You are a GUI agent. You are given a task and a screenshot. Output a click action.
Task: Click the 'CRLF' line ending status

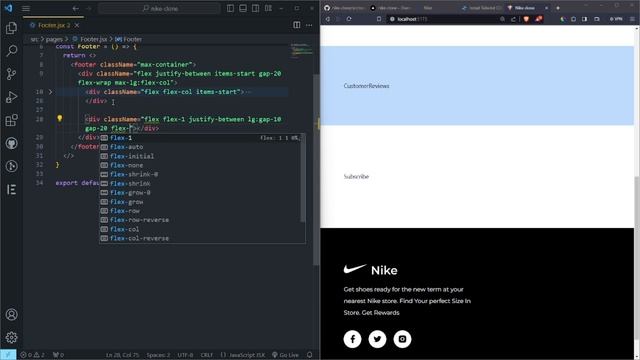[x=207, y=355]
